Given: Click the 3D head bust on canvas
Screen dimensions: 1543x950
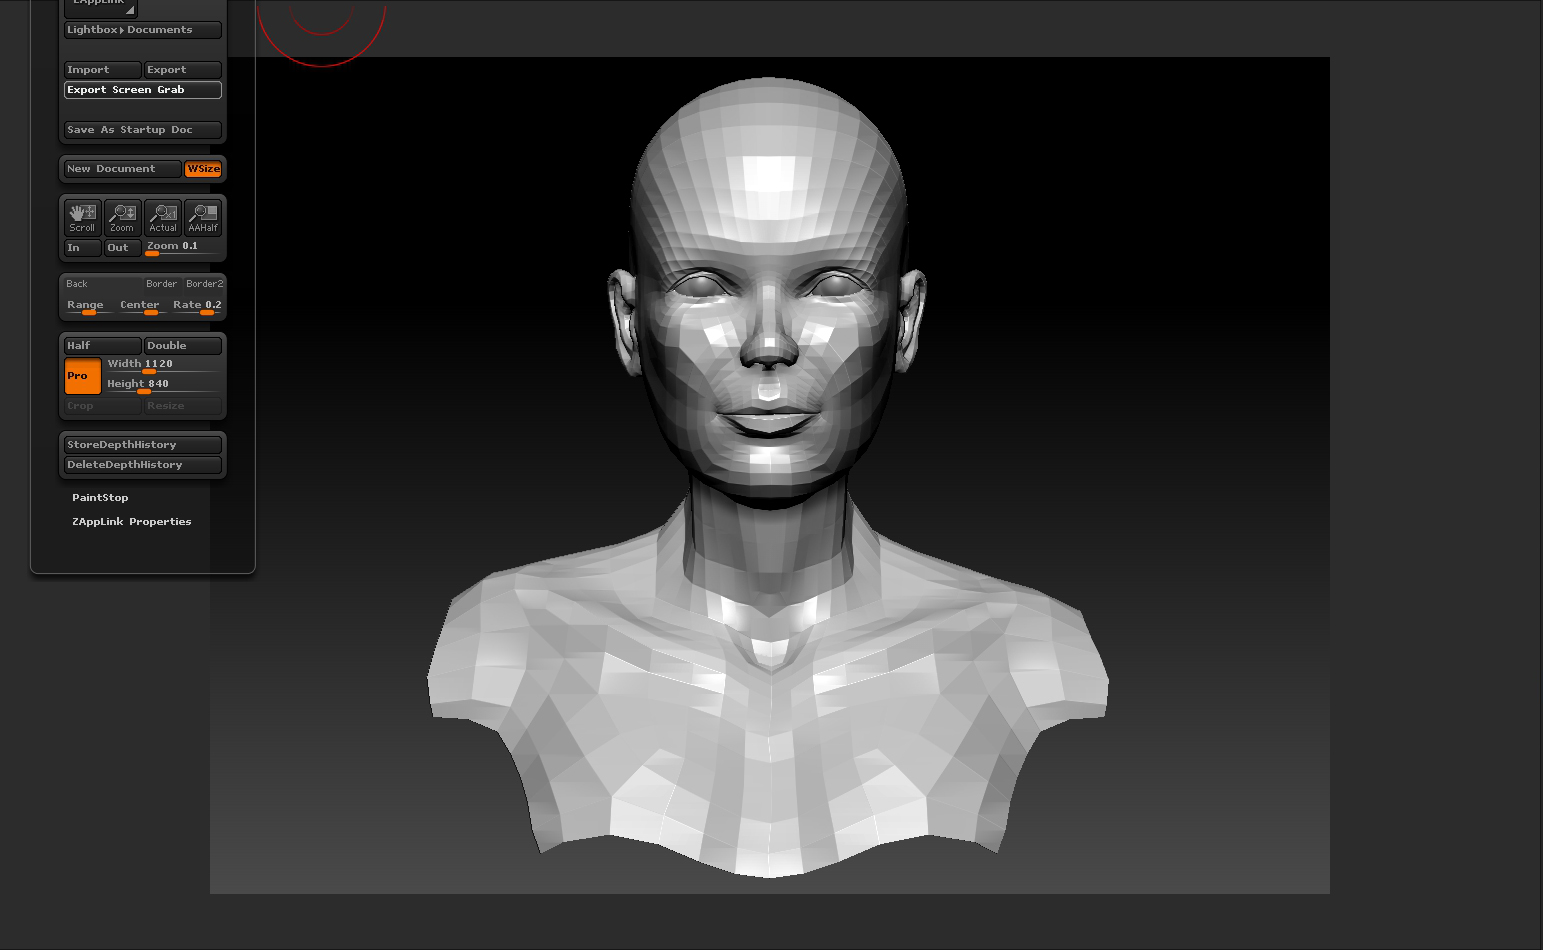Looking at the screenshot, I should pyautogui.click(x=768, y=480).
